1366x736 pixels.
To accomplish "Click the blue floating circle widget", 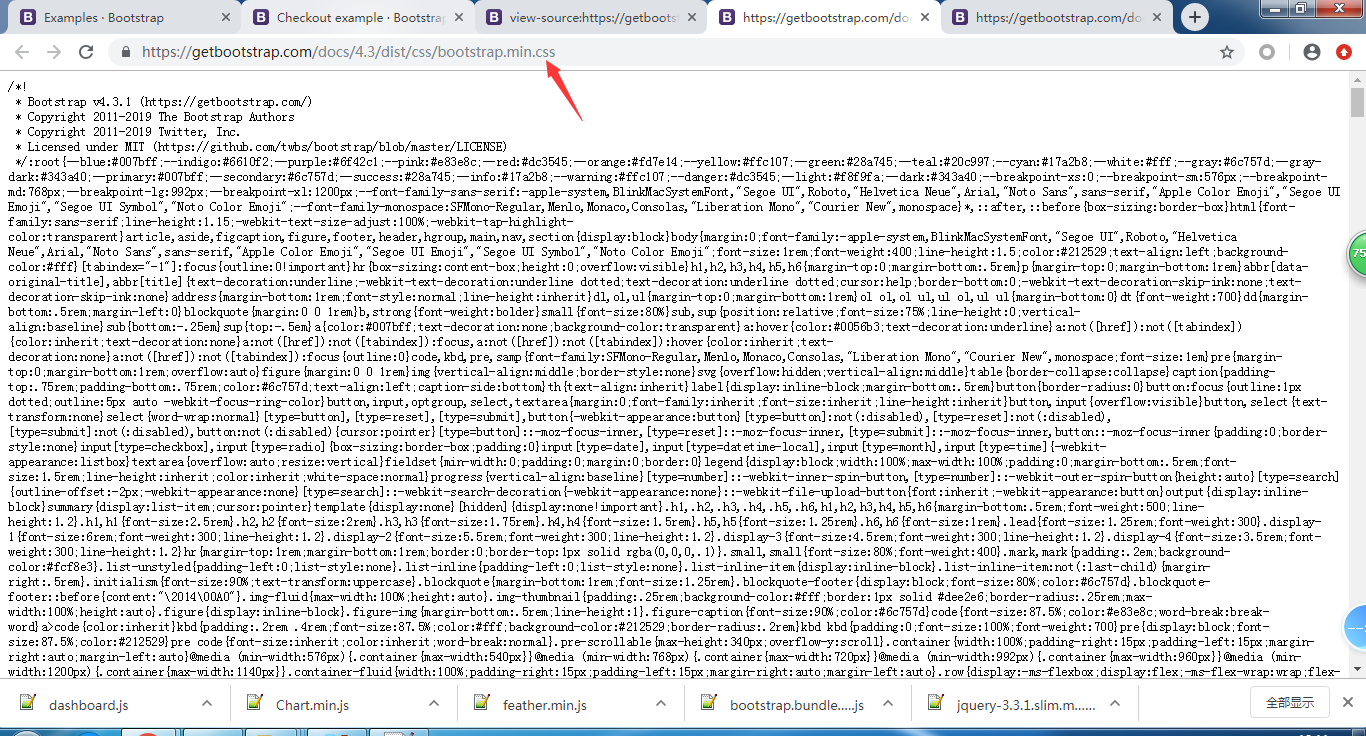I will coord(1356,628).
